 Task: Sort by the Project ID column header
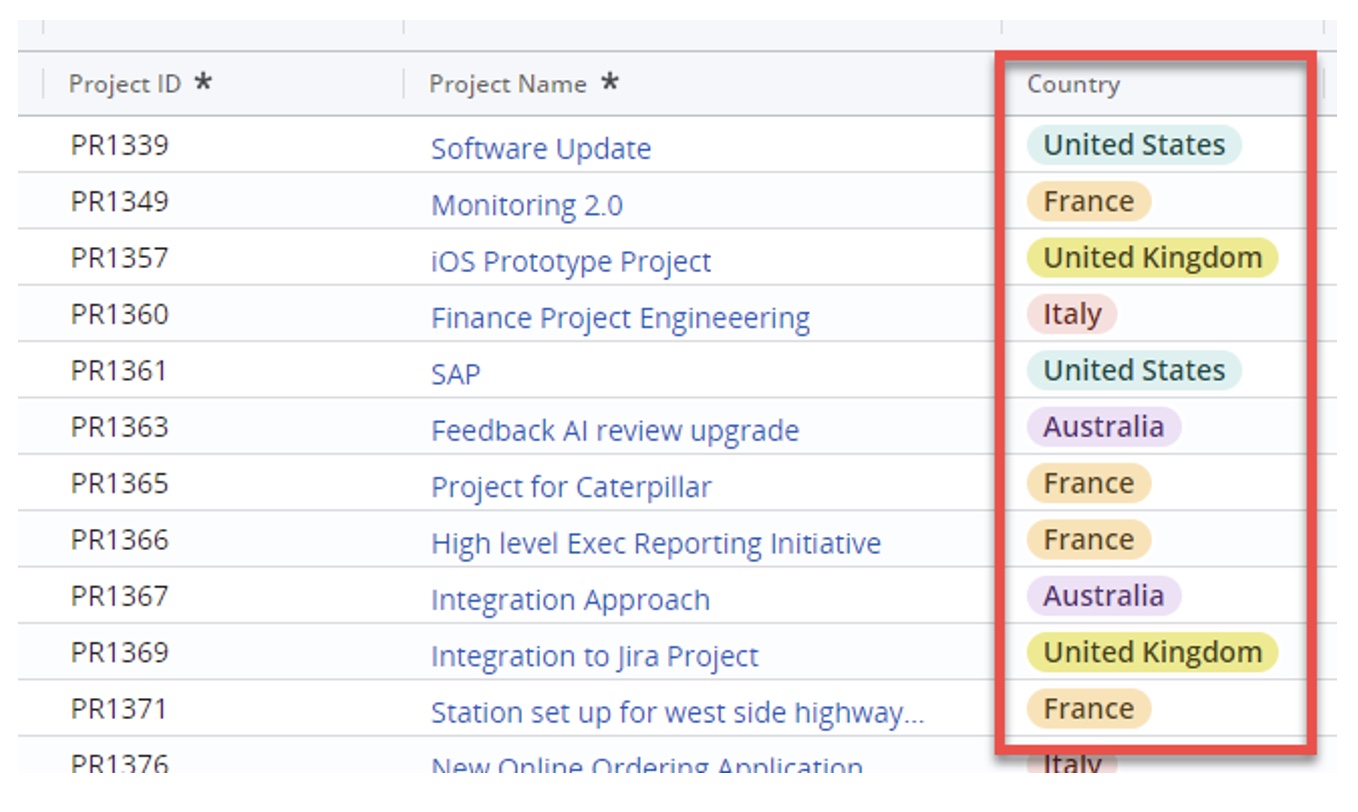125,84
